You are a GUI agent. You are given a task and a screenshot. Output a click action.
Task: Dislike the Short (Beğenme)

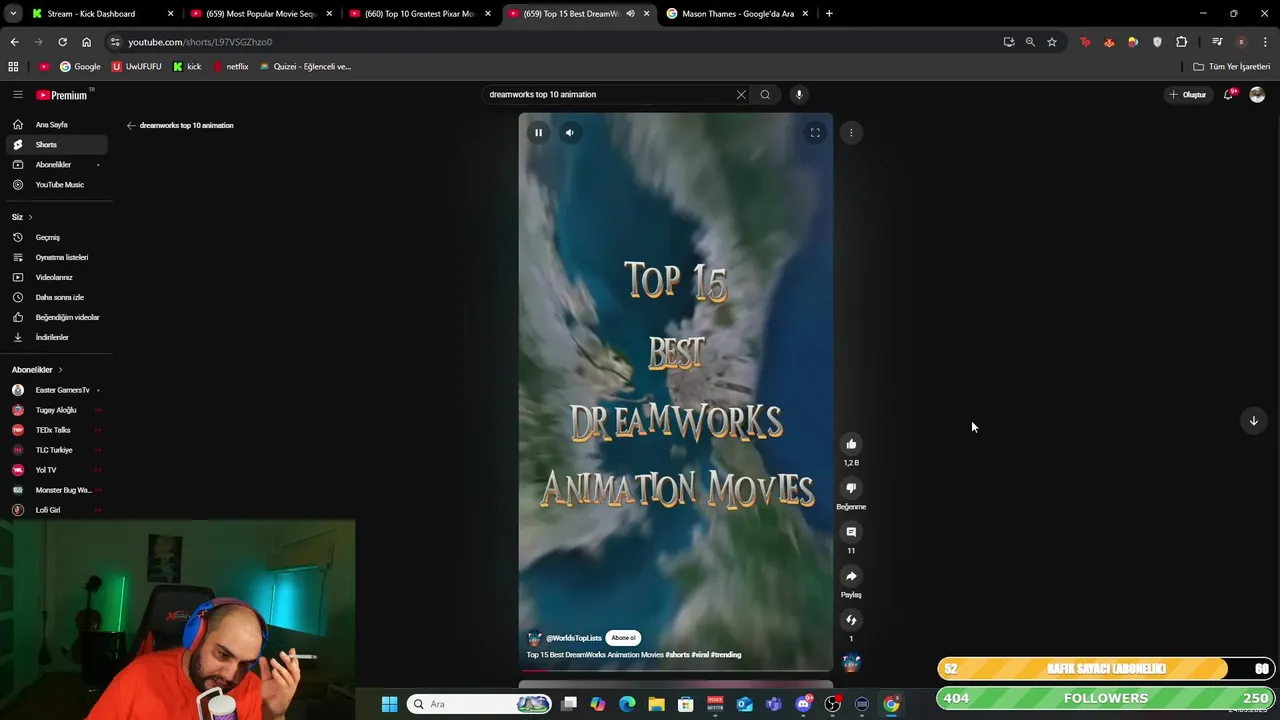851,488
